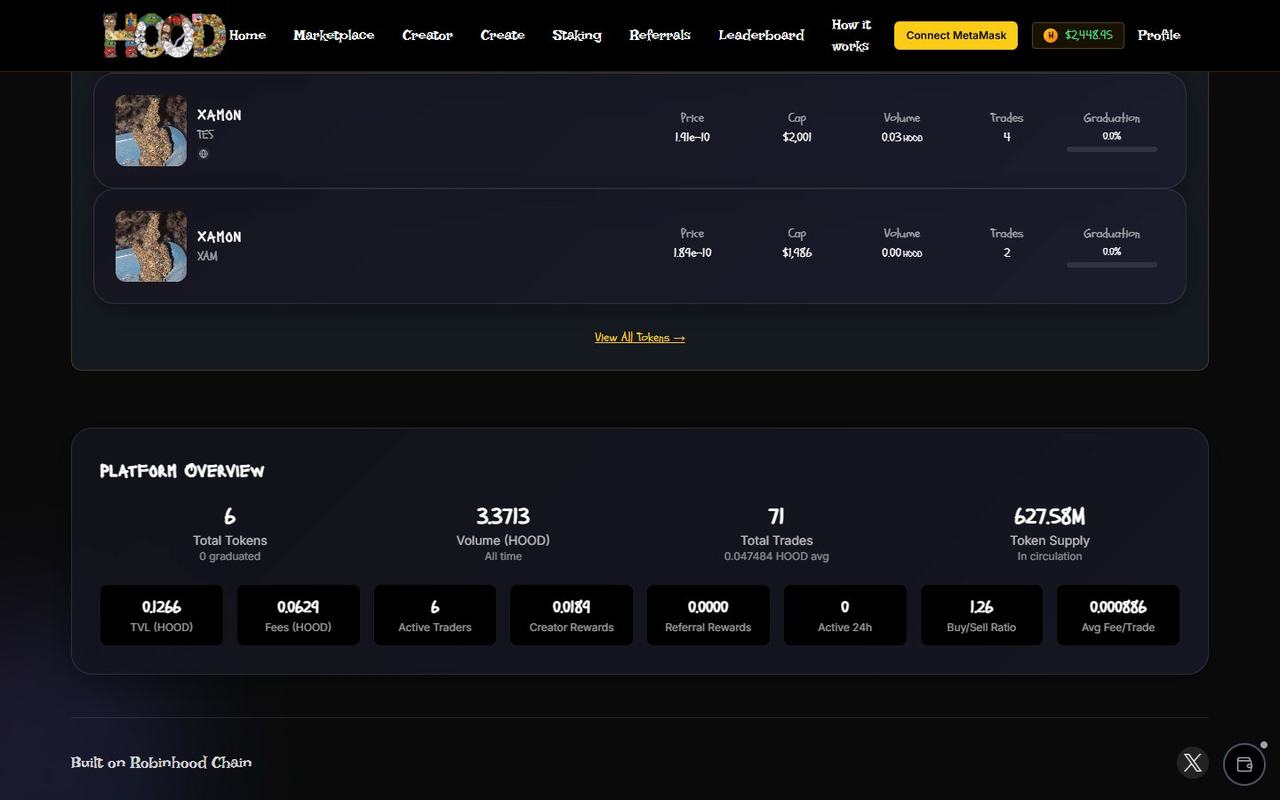Click the $2,001 cap value
The height and width of the screenshot is (800, 1280).
[797, 137]
